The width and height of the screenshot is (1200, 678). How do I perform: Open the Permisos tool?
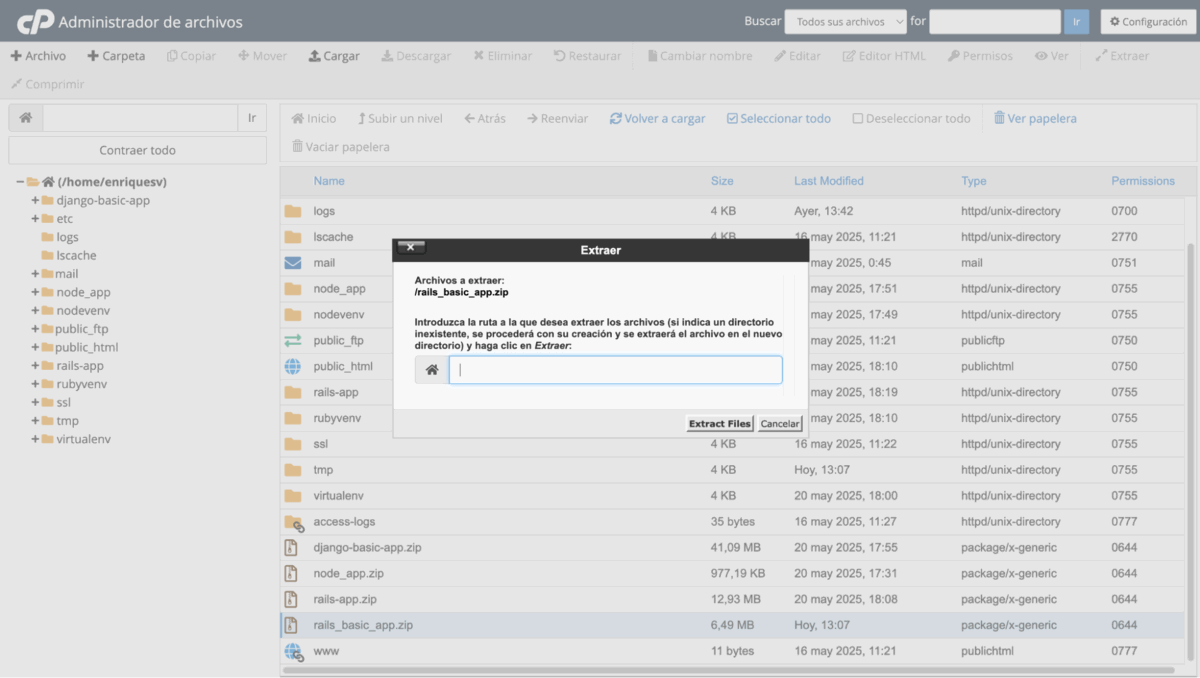pos(980,56)
